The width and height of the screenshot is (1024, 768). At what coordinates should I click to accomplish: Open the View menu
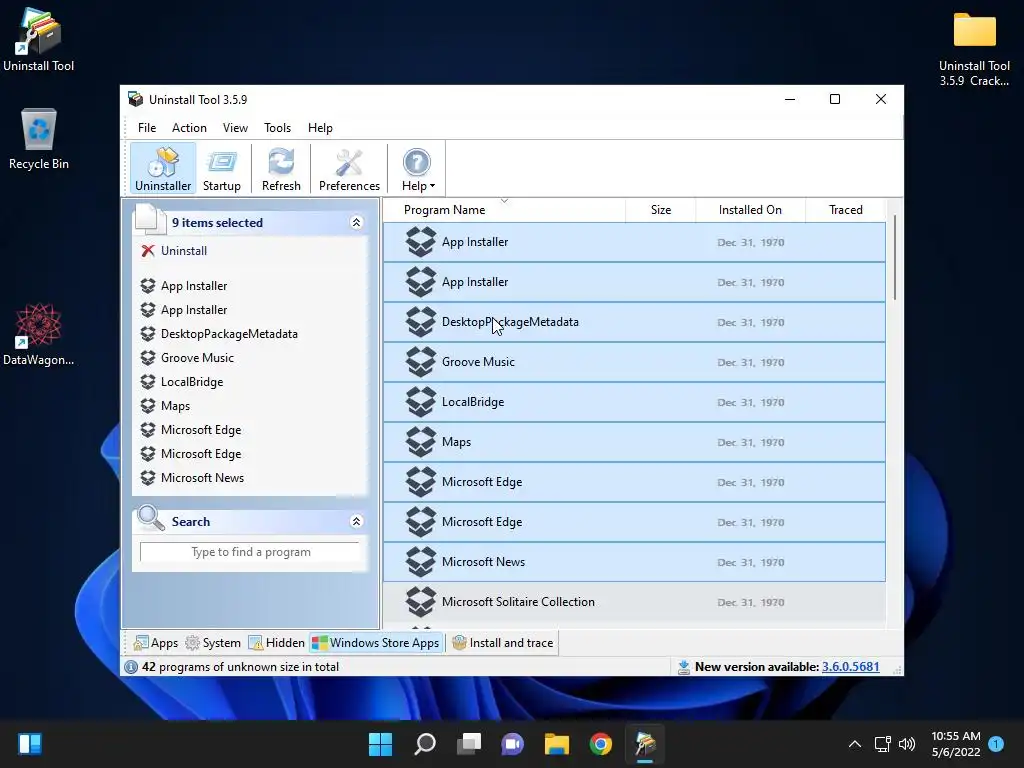tap(235, 128)
